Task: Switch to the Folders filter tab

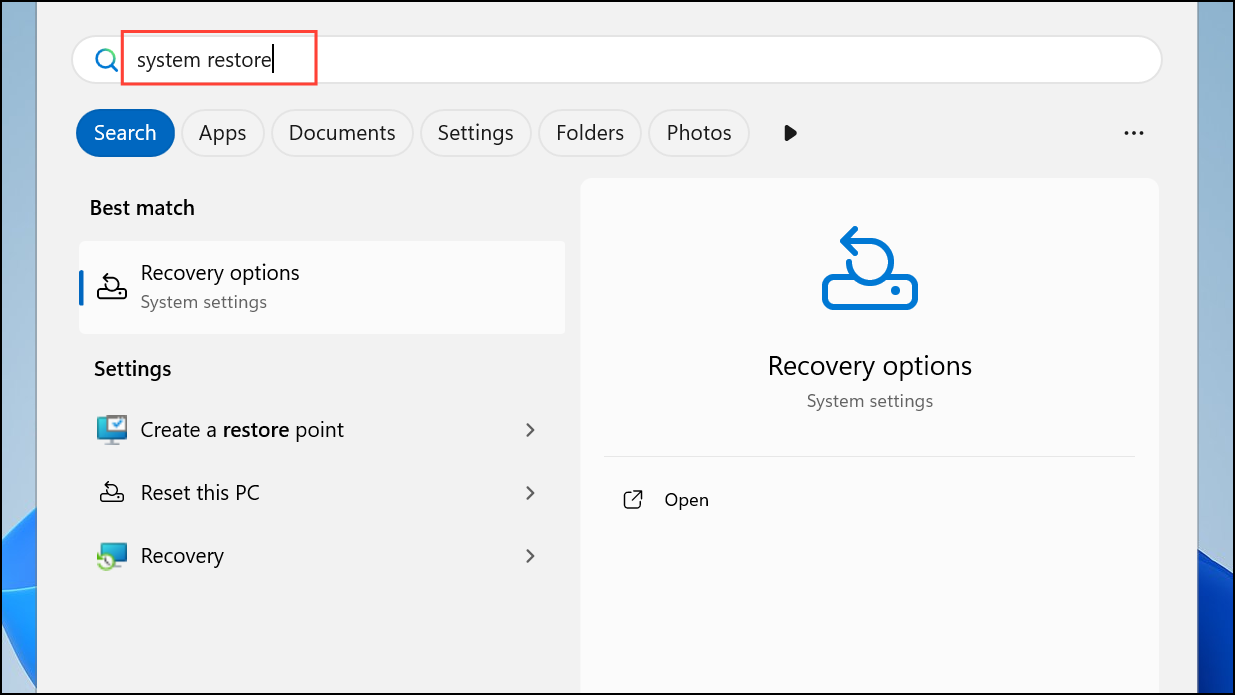Action: click(590, 133)
